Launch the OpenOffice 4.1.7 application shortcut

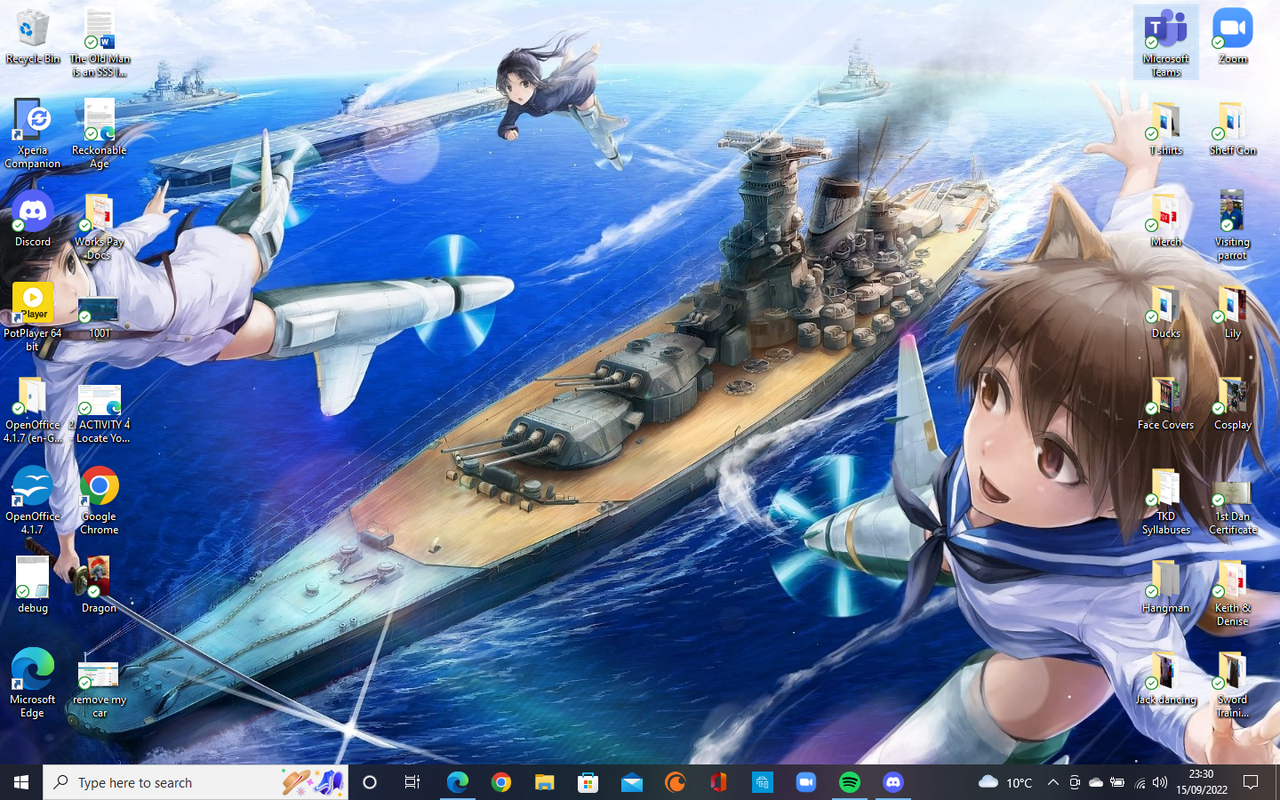[x=33, y=500]
